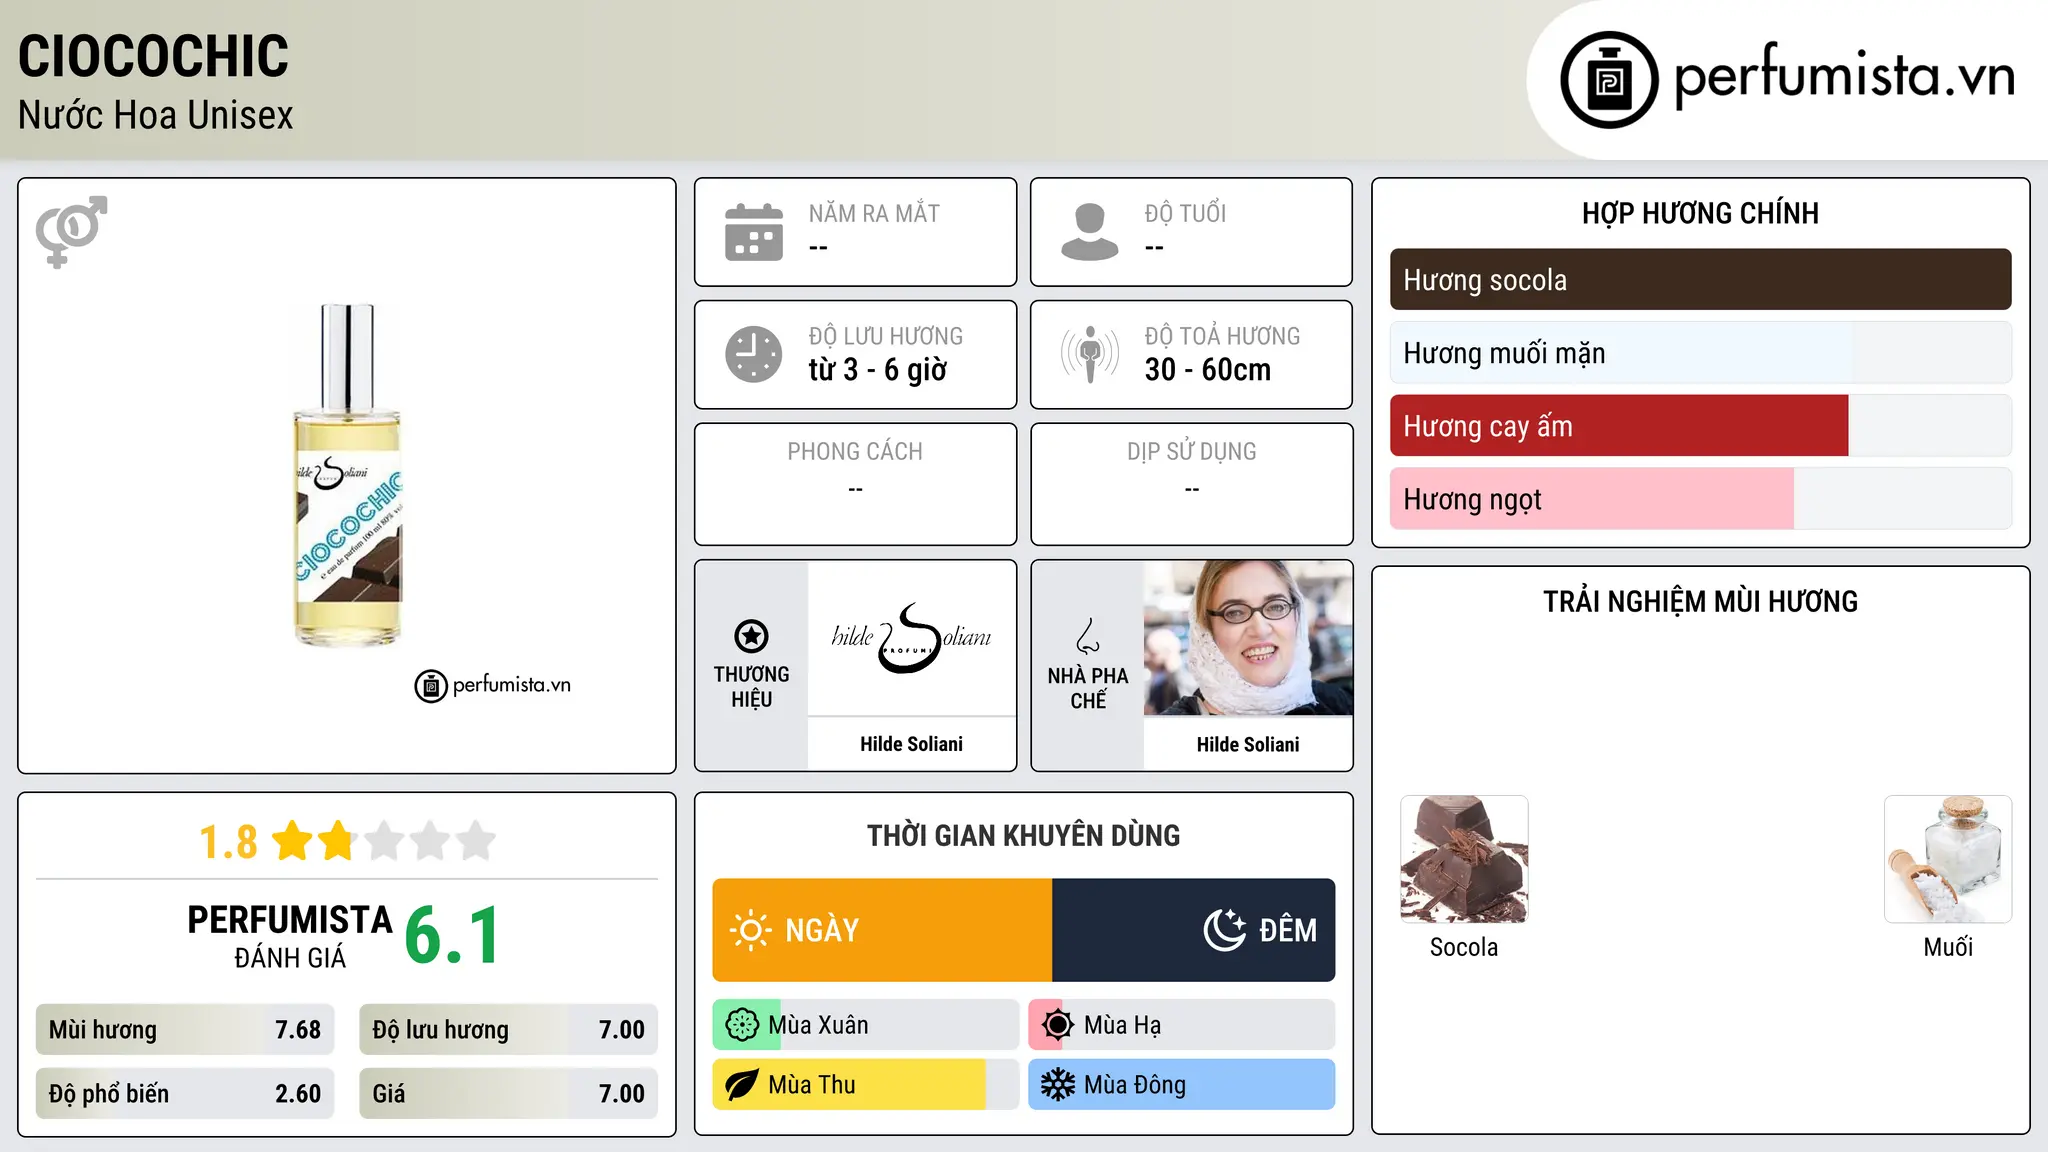Click the PERFUMISTA ĐÁNH GIÁ label
The width and height of the screenshot is (2048, 1152).
click(x=290, y=936)
